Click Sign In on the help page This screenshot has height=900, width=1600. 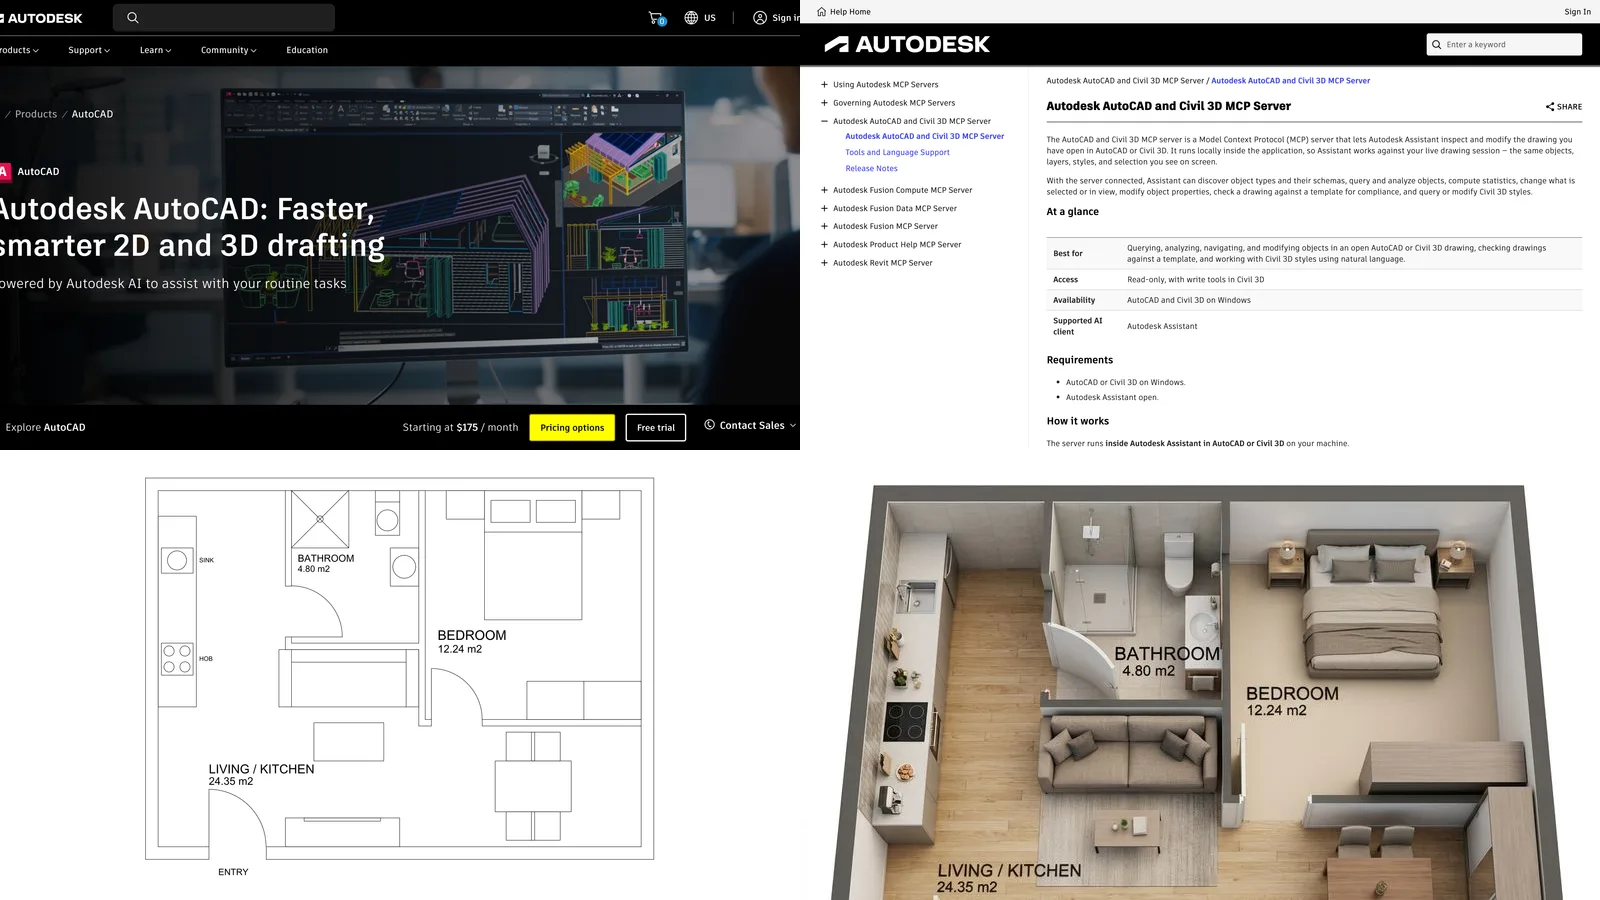(x=1577, y=12)
